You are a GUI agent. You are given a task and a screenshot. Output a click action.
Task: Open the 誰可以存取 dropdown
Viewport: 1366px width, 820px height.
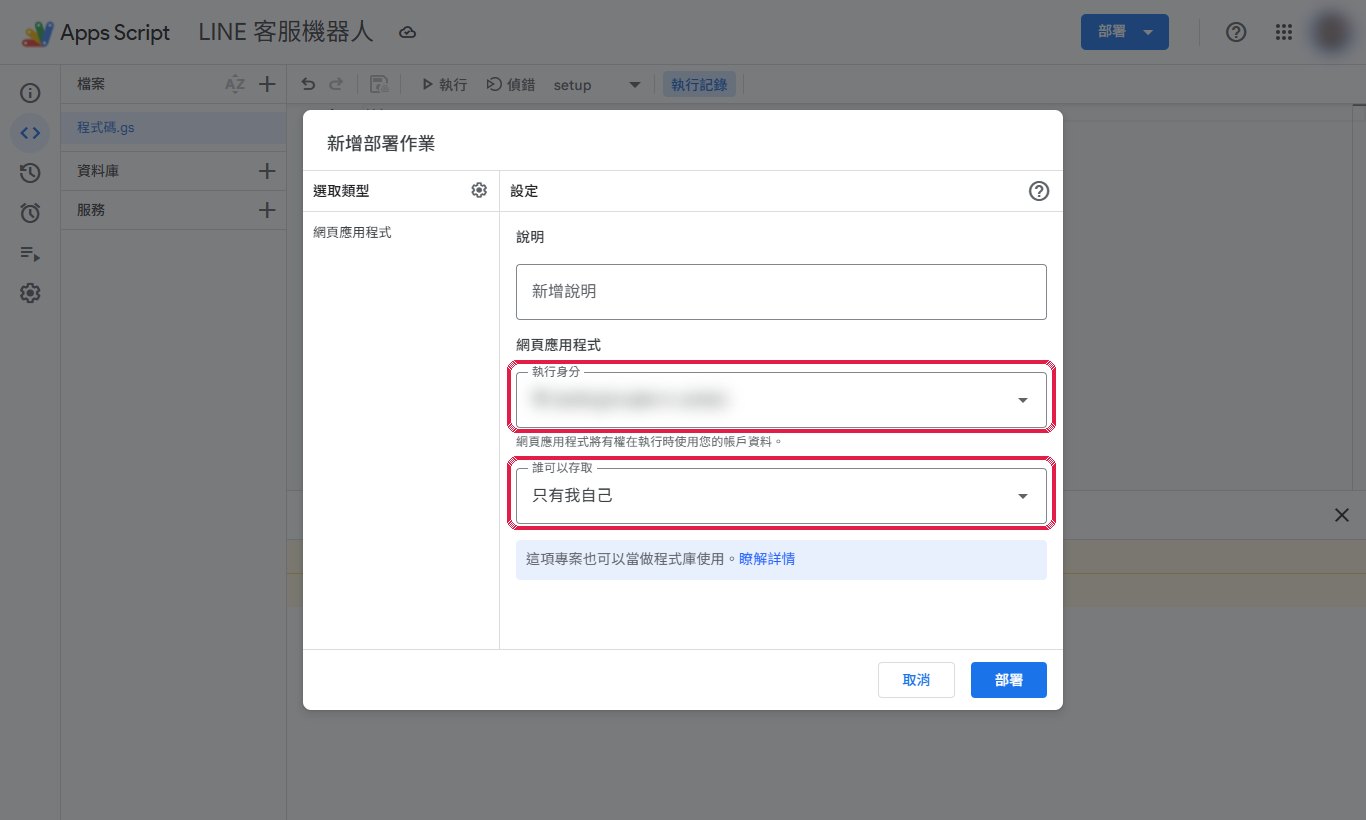[x=781, y=496]
